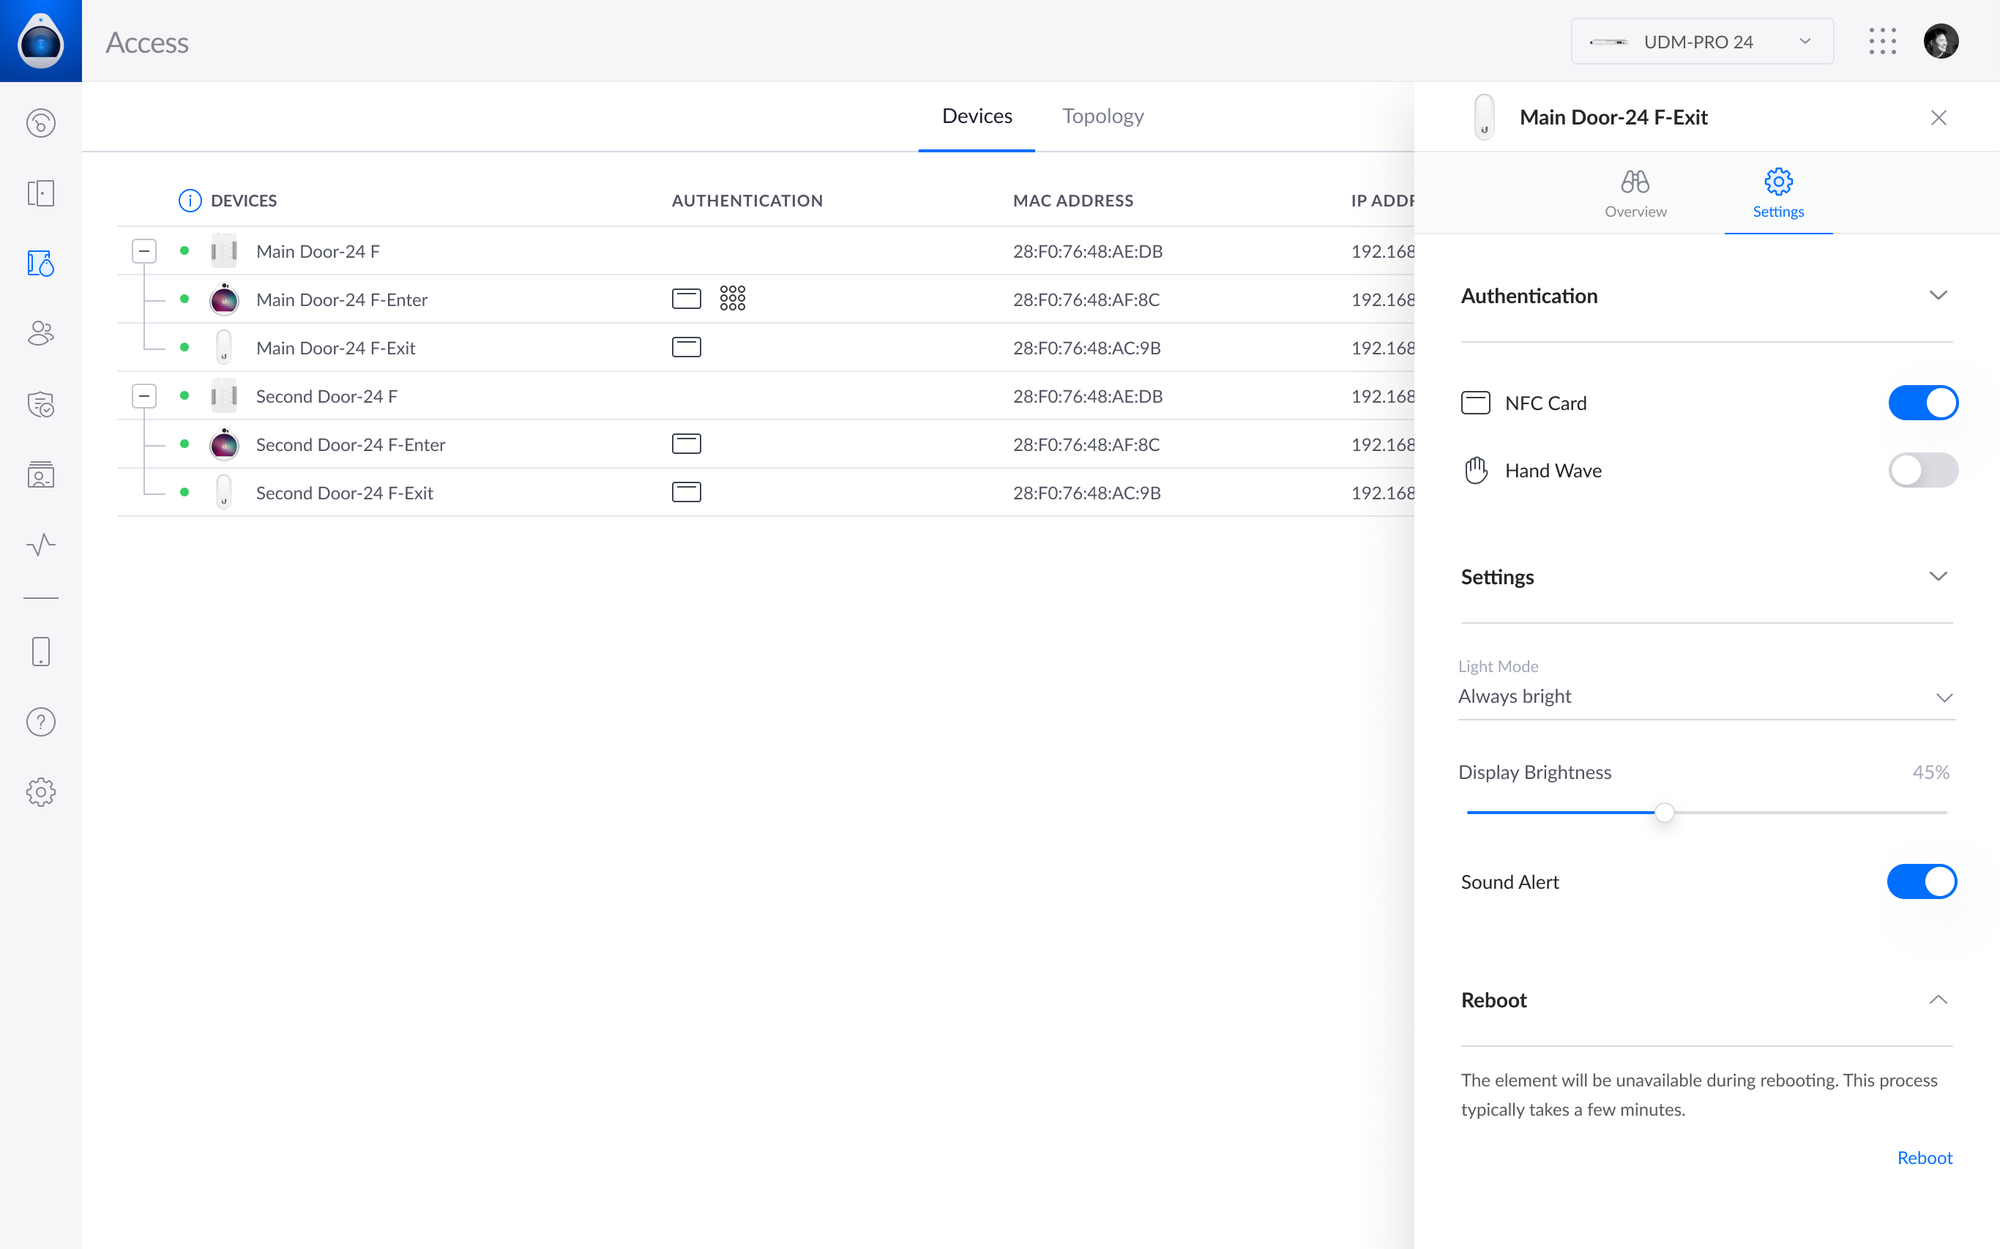Close the Main Door-24 F-Exit panel
Image resolution: width=2000 pixels, height=1249 pixels.
point(1938,118)
